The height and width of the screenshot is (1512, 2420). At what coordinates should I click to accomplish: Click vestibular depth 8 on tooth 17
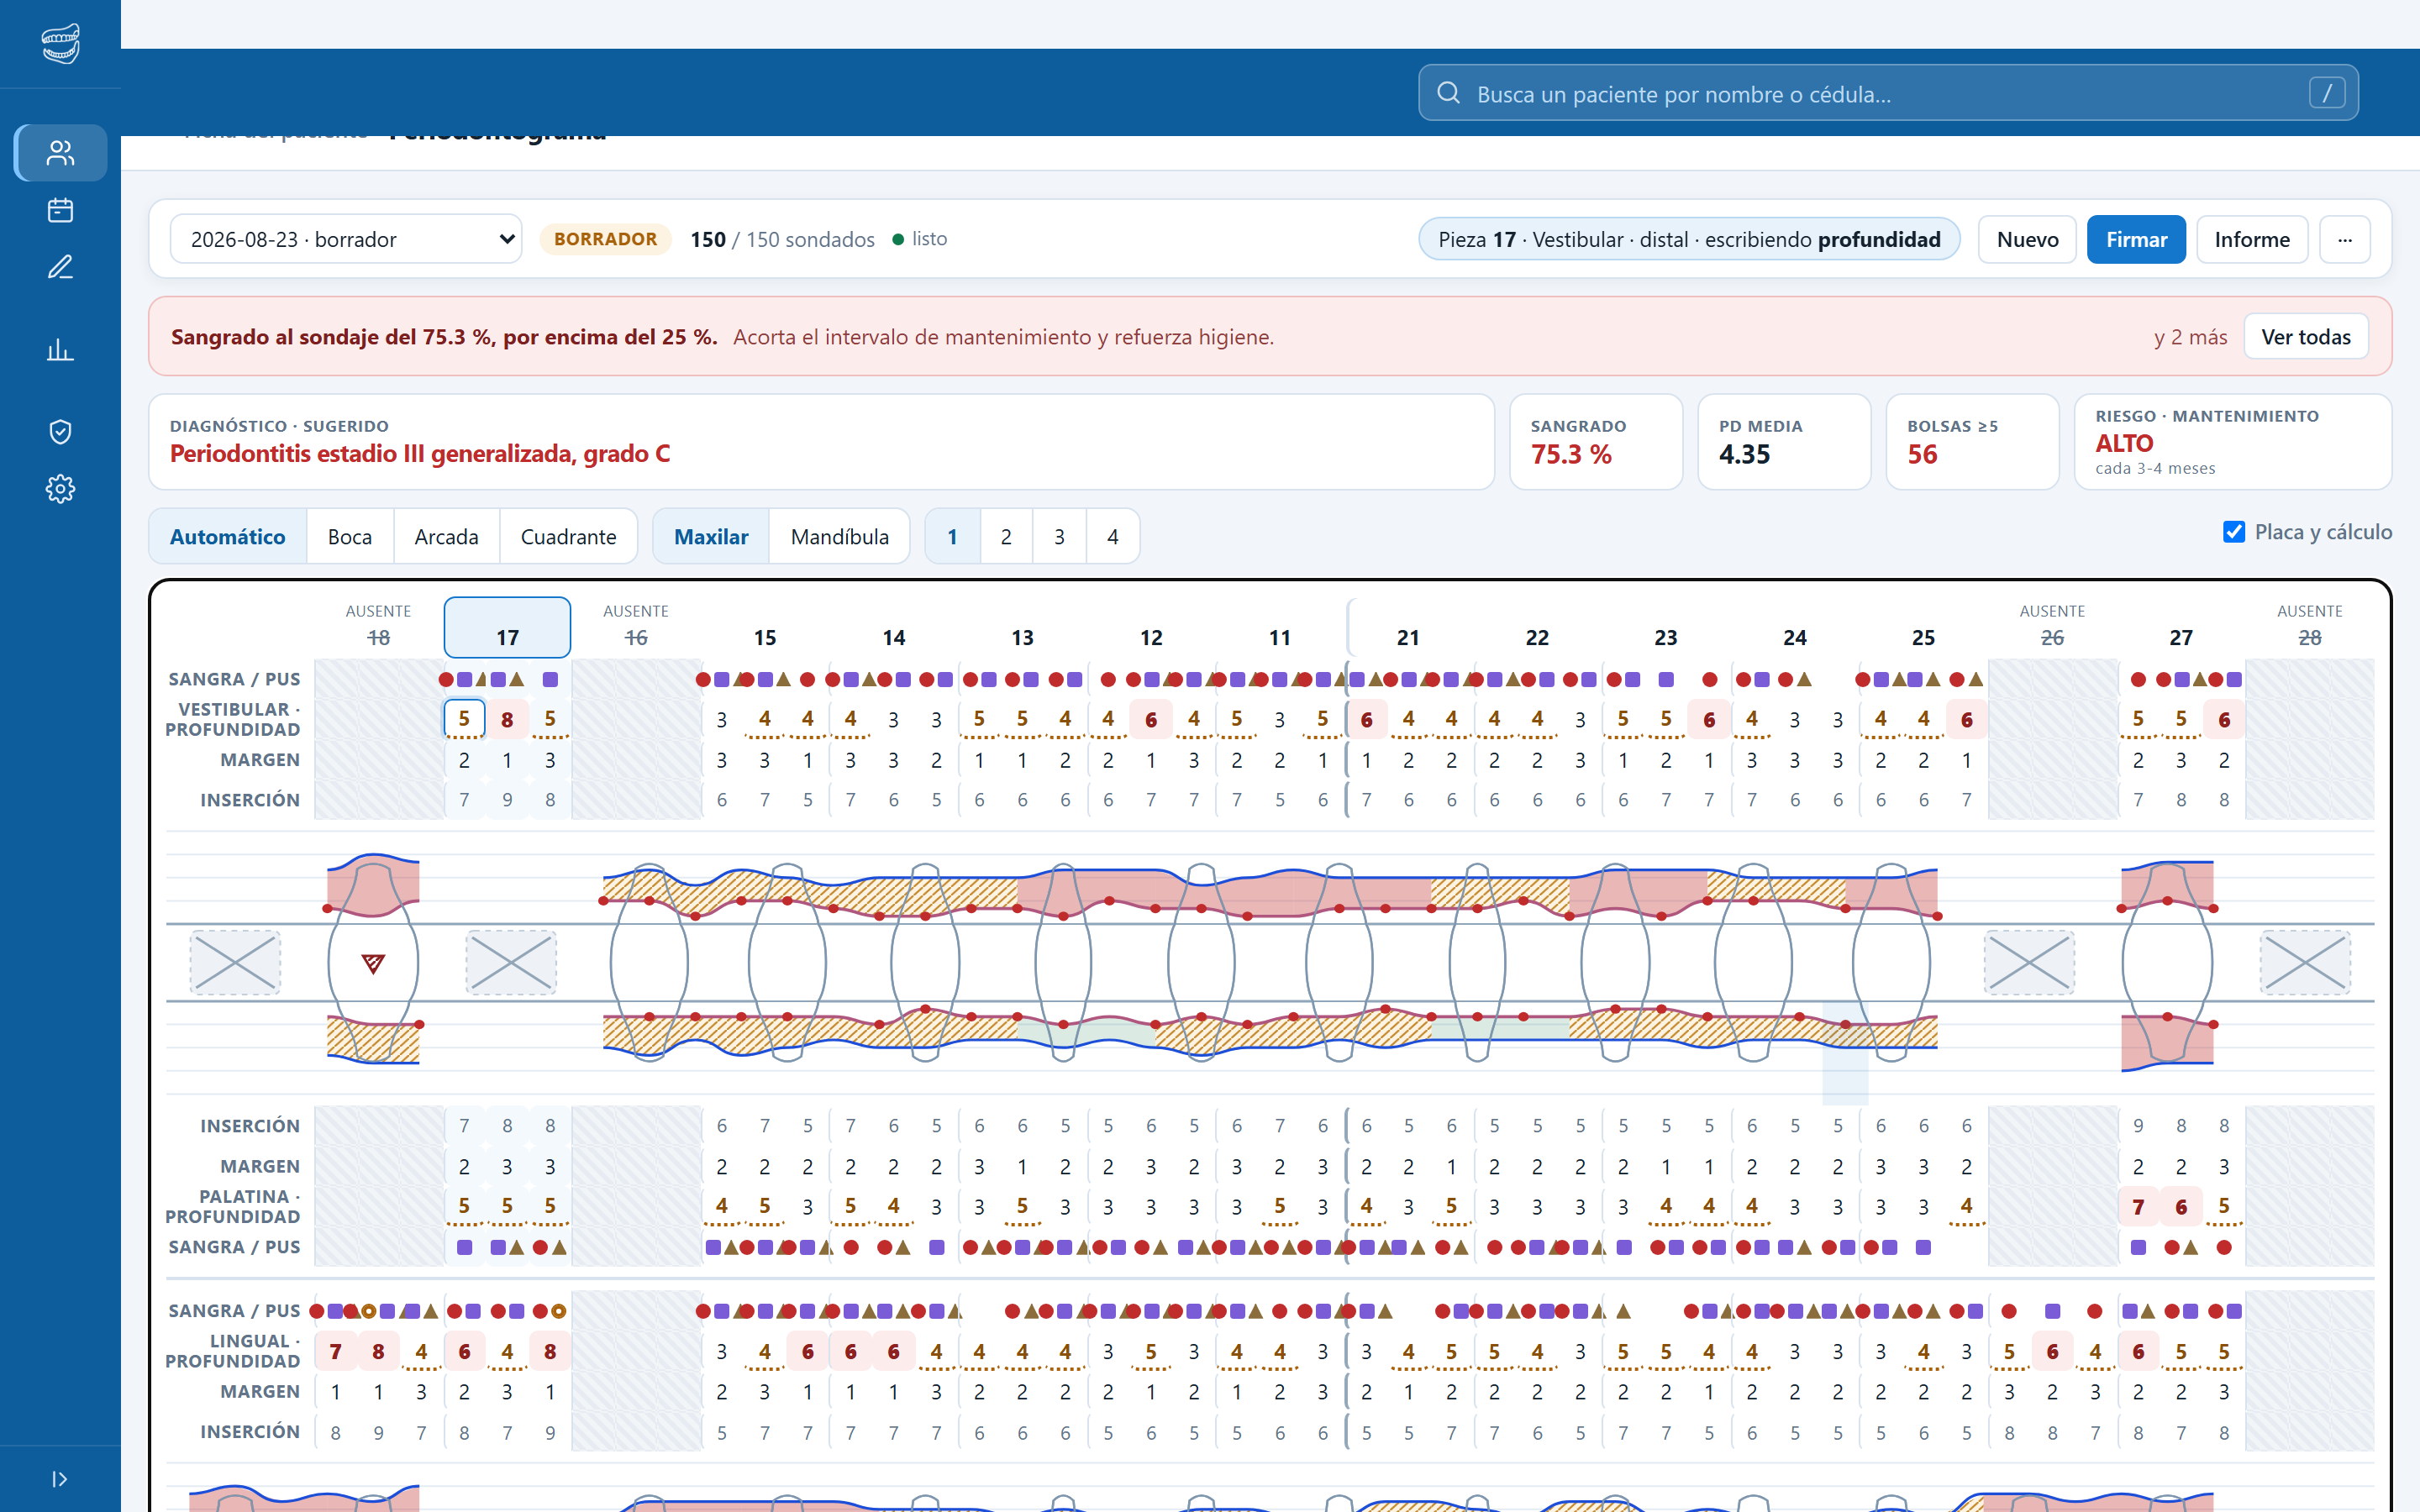pos(507,719)
